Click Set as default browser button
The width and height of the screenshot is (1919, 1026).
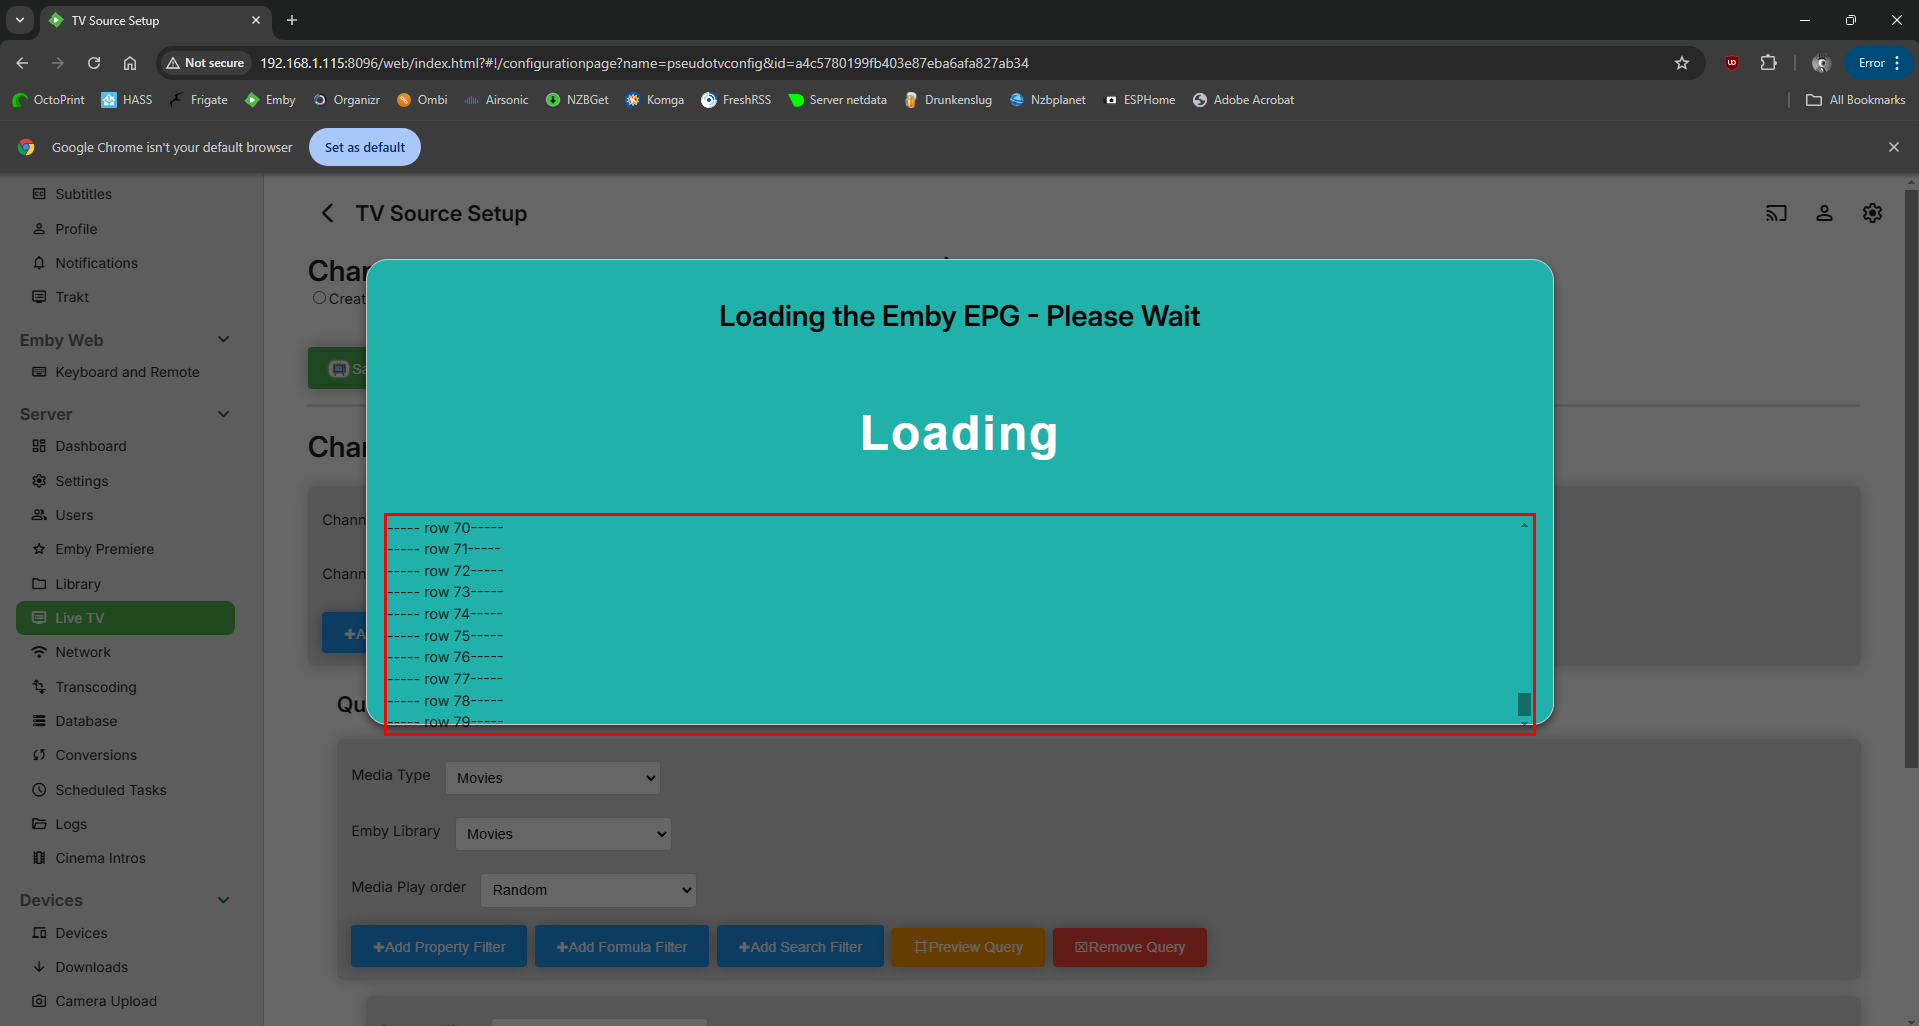[x=365, y=147]
